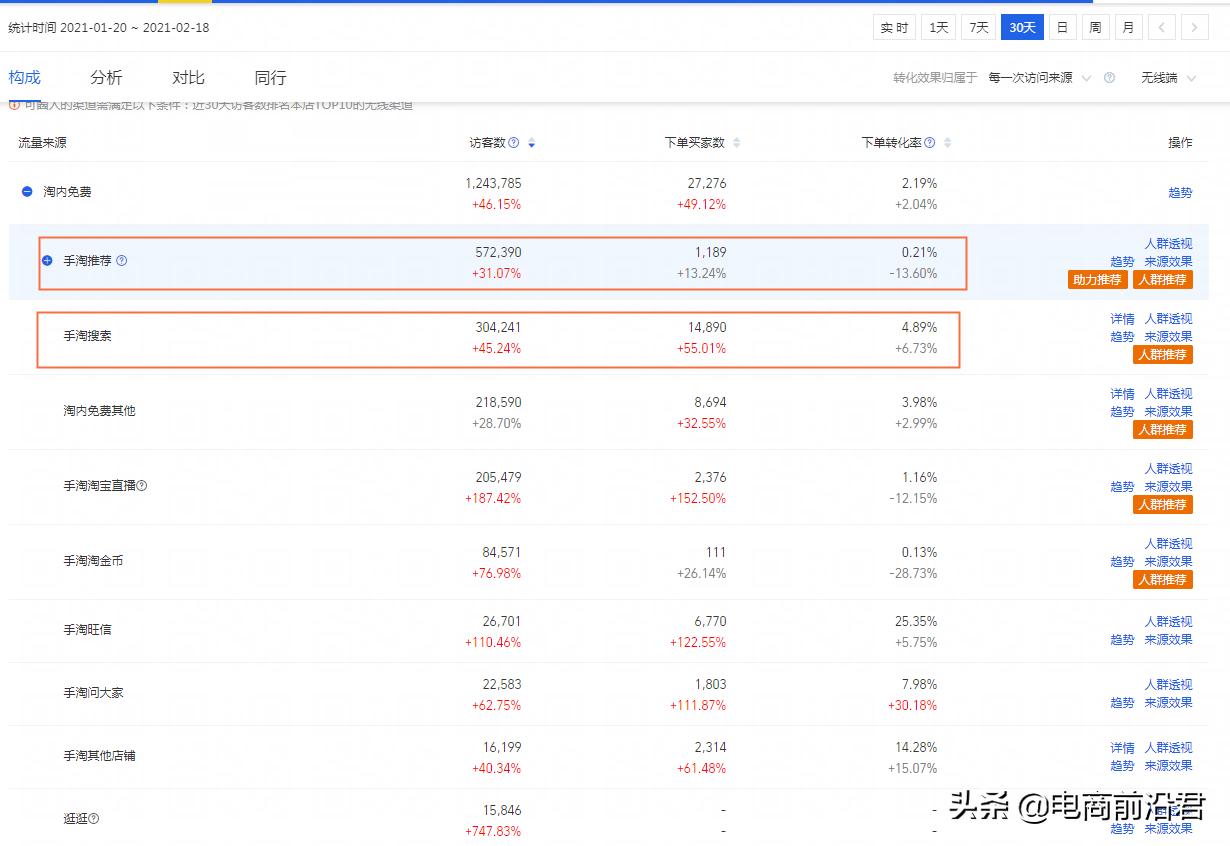Click help icon next to 下单转化率 header
1230x846 pixels.
pos(929,142)
